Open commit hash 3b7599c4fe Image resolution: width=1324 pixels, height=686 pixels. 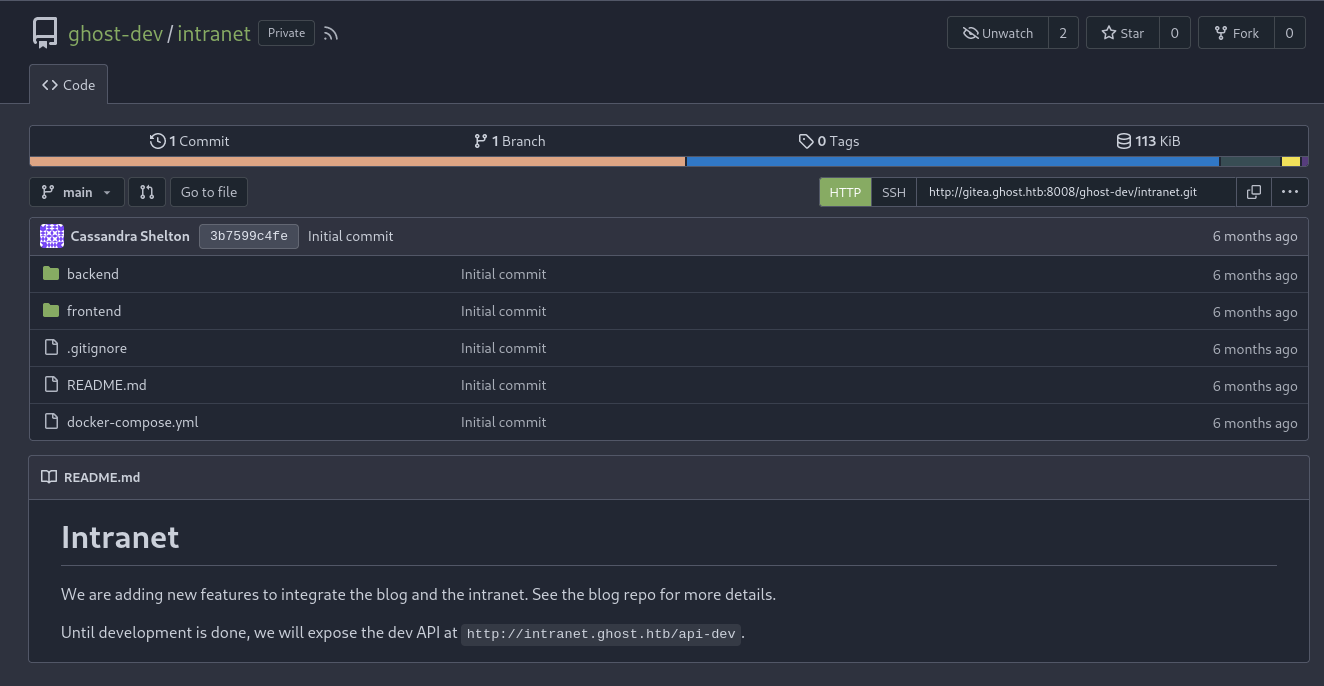[249, 236]
